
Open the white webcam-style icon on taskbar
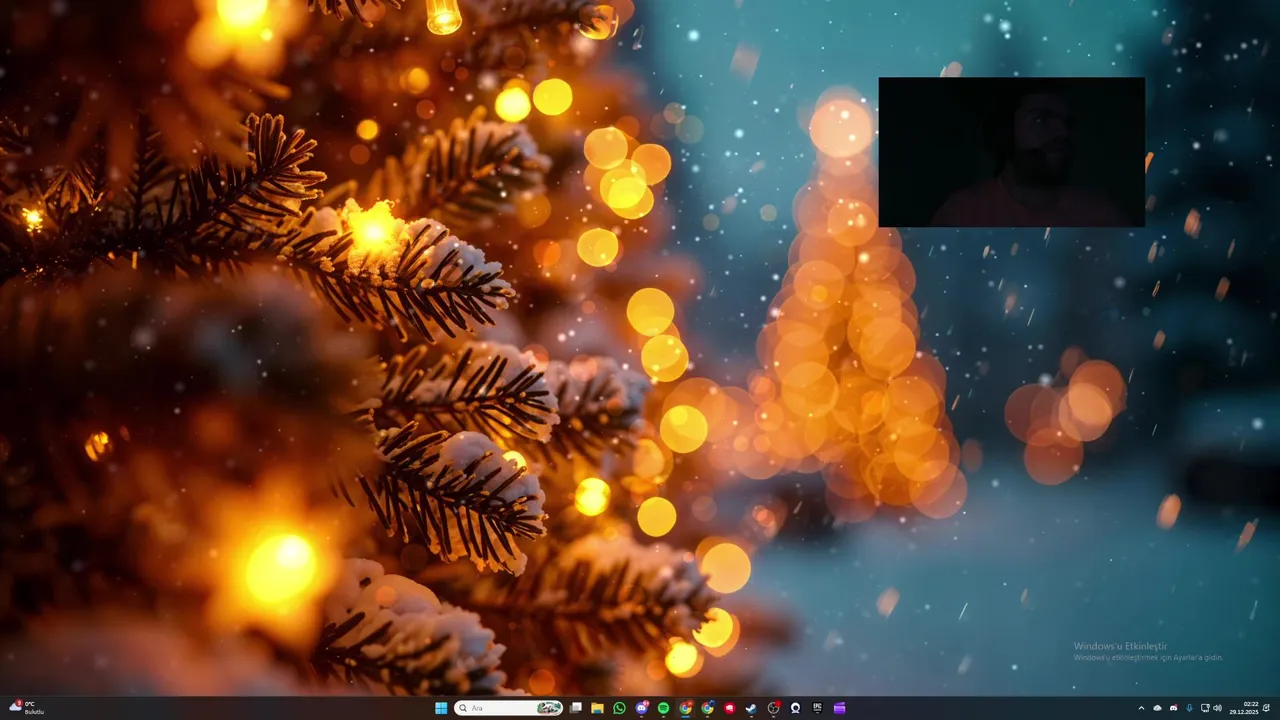pos(795,708)
